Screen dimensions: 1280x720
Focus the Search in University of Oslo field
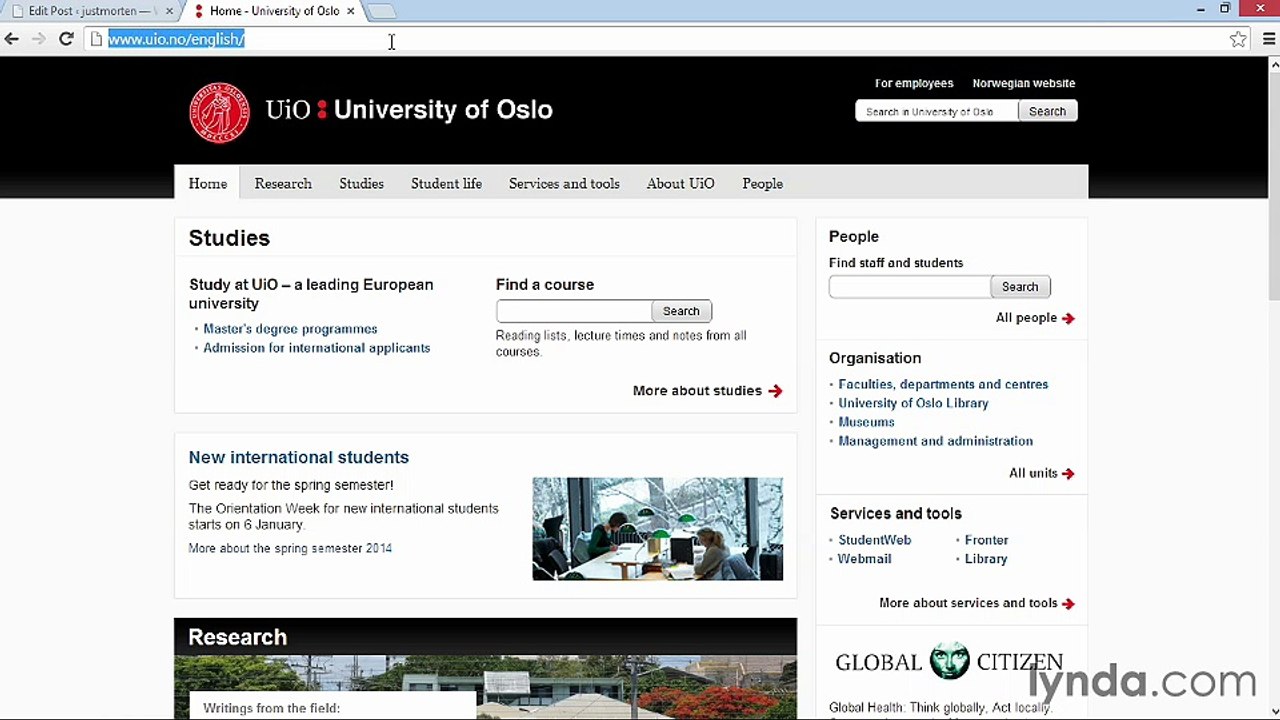coord(937,111)
